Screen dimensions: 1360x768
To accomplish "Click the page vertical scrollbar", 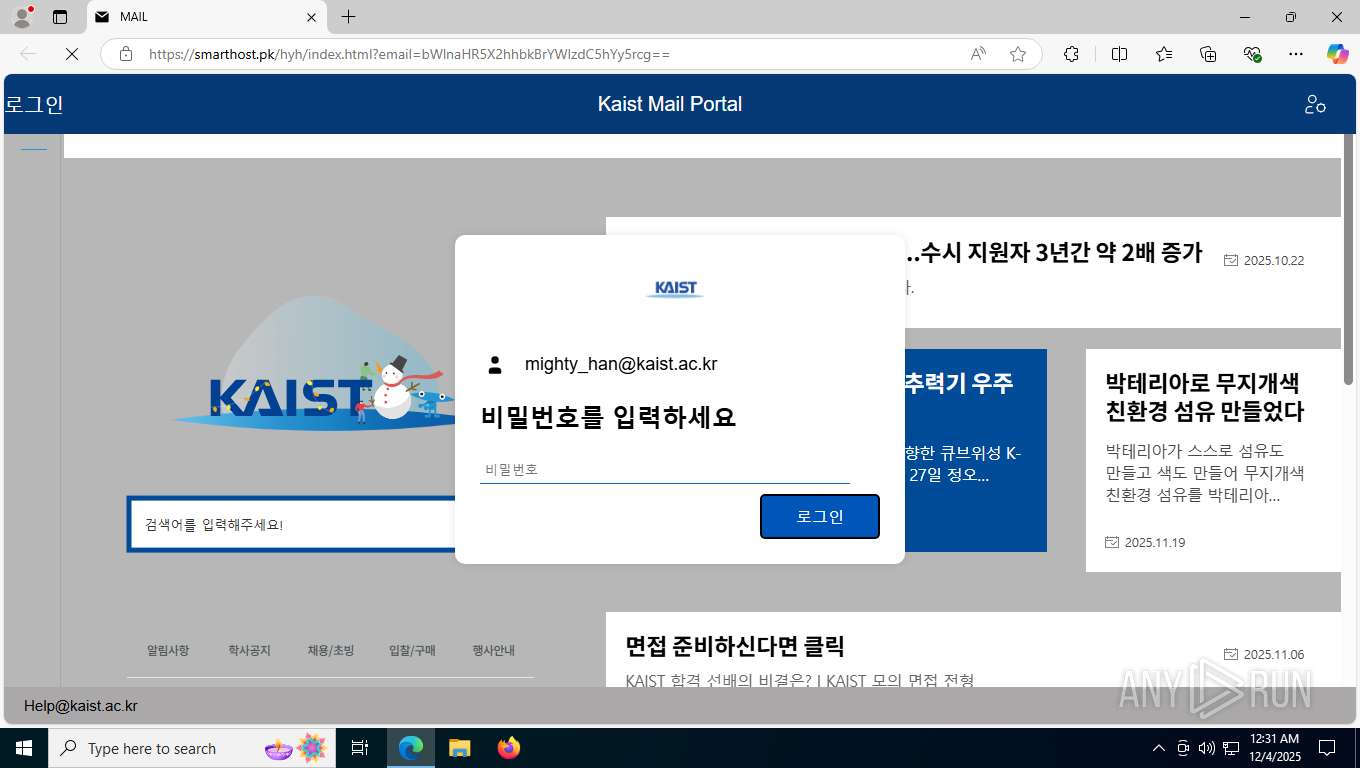I will click(x=1348, y=258).
